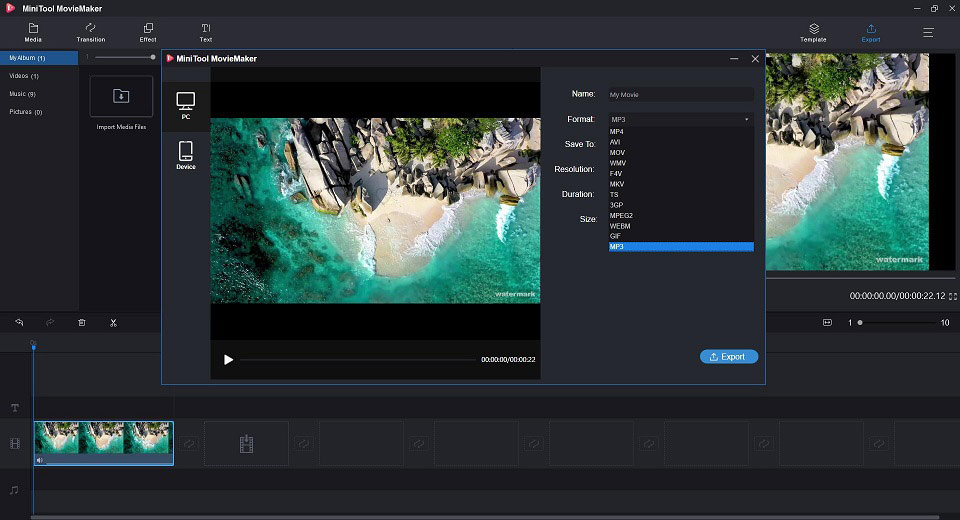The width and height of the screenshot is (960, 520).
Task: Click the undo arrow above timeline
Action: pos(19,323)
